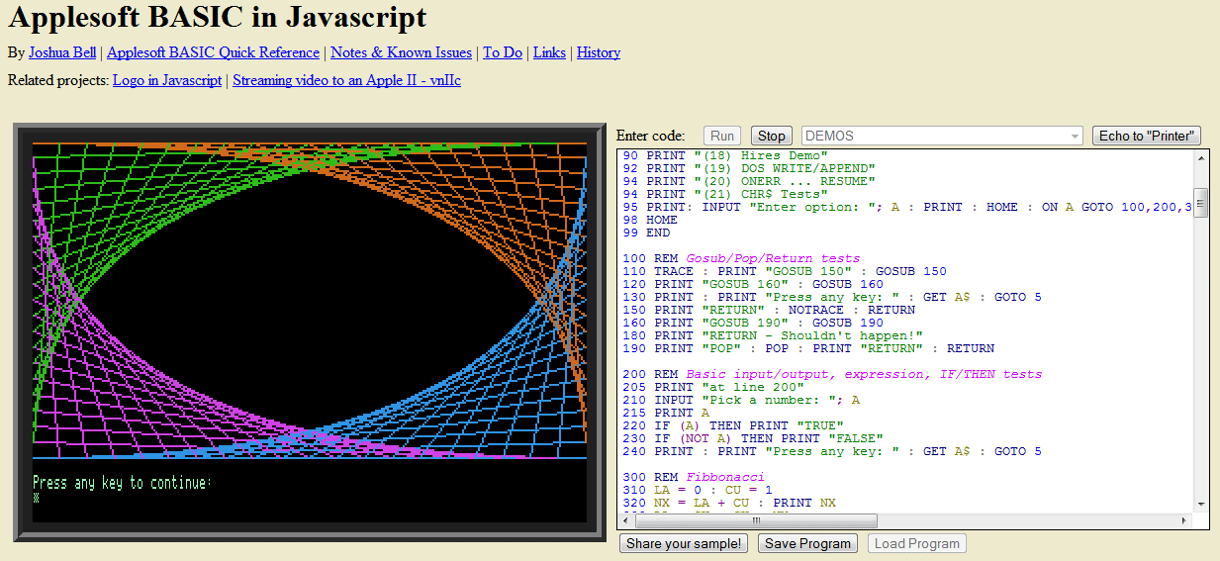Click the Applesoft BASIC in Javascript heading
1220x561 pixels.
(x=217, y=18)
